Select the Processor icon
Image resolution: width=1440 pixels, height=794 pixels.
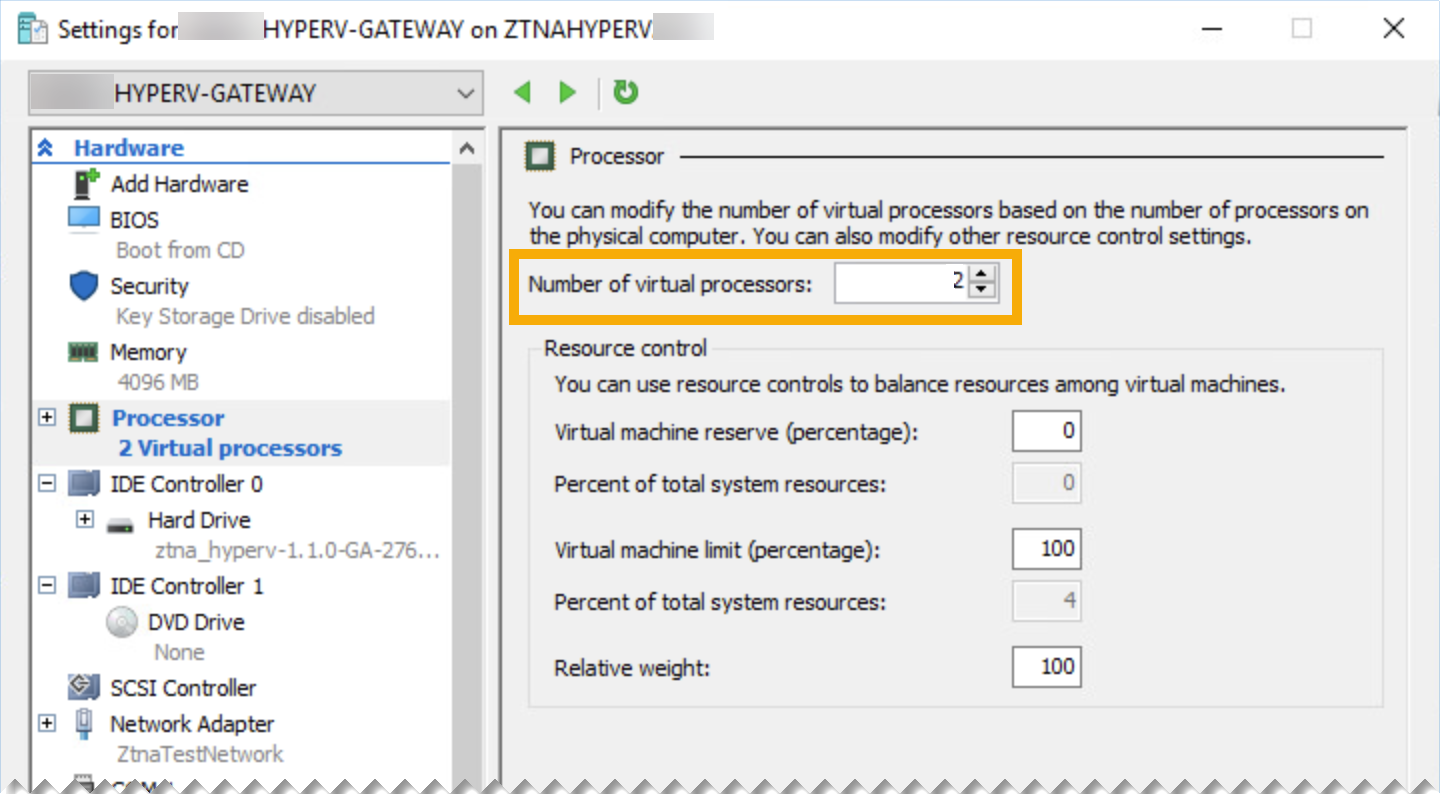coord(107,418)
